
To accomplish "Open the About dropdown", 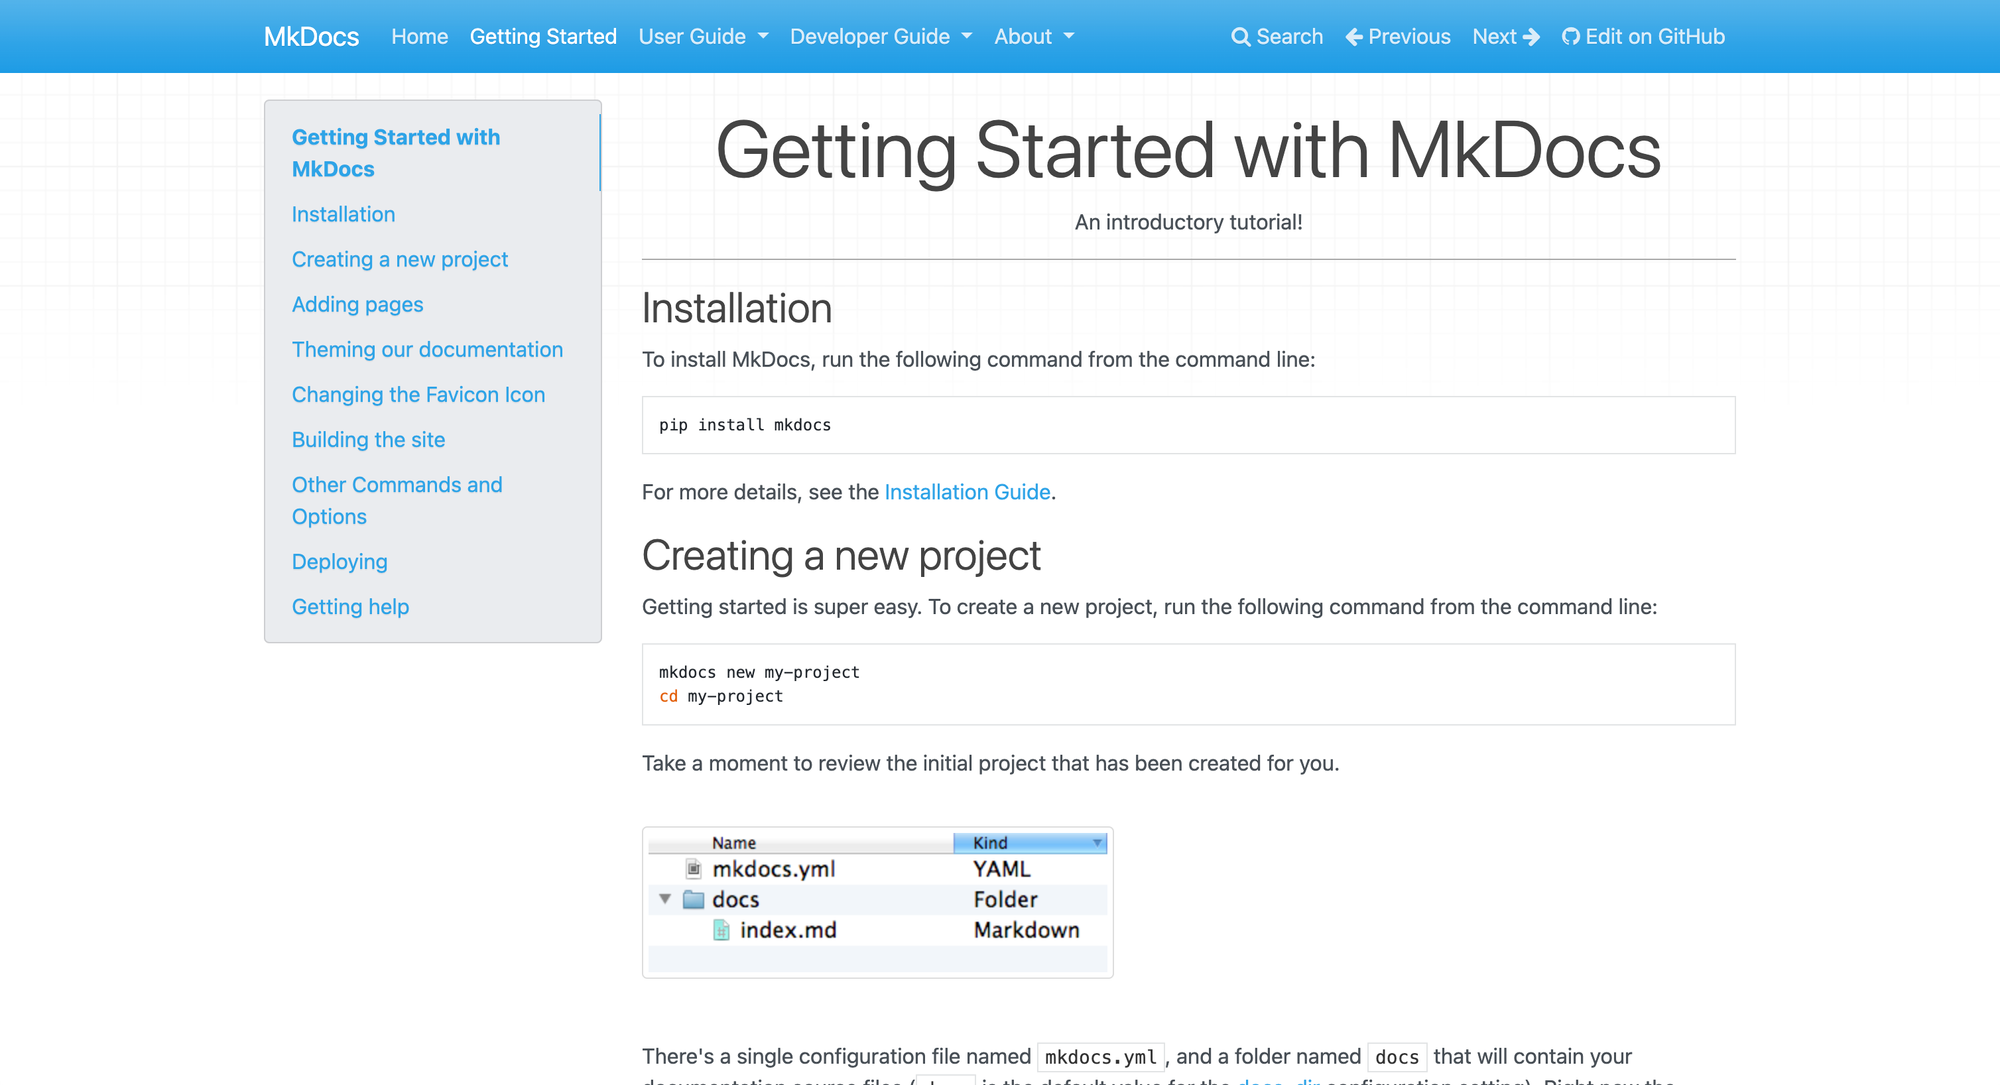I will 1033,36.
